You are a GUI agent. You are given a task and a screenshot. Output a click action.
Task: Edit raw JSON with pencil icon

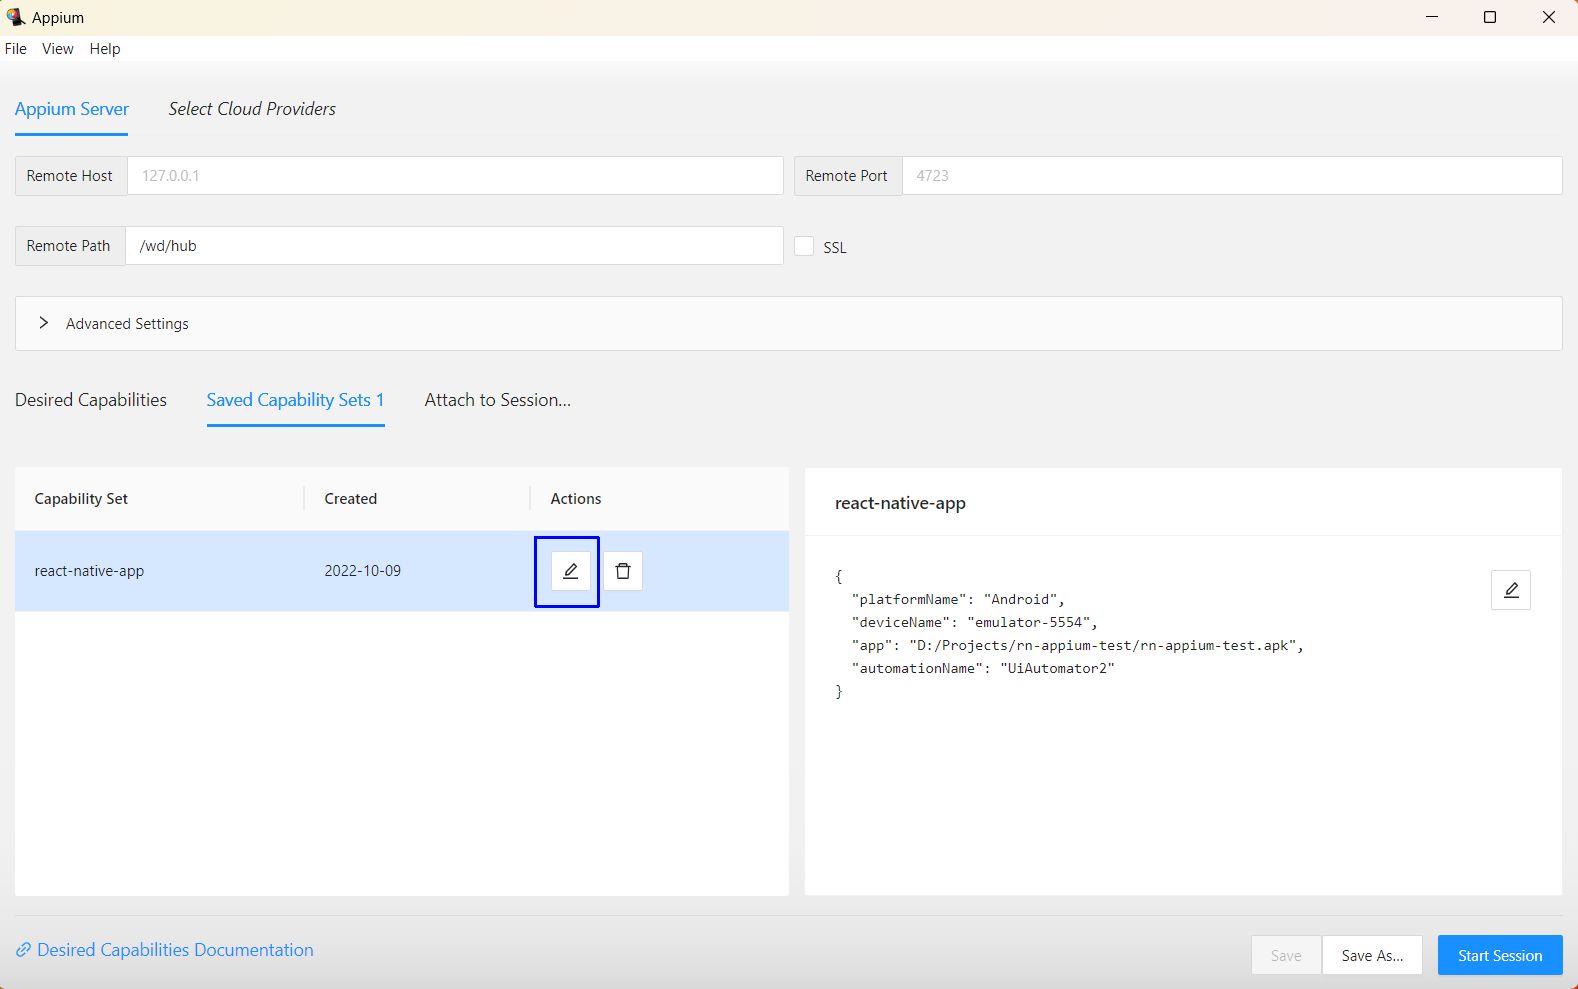click(x=1510, y=590)
